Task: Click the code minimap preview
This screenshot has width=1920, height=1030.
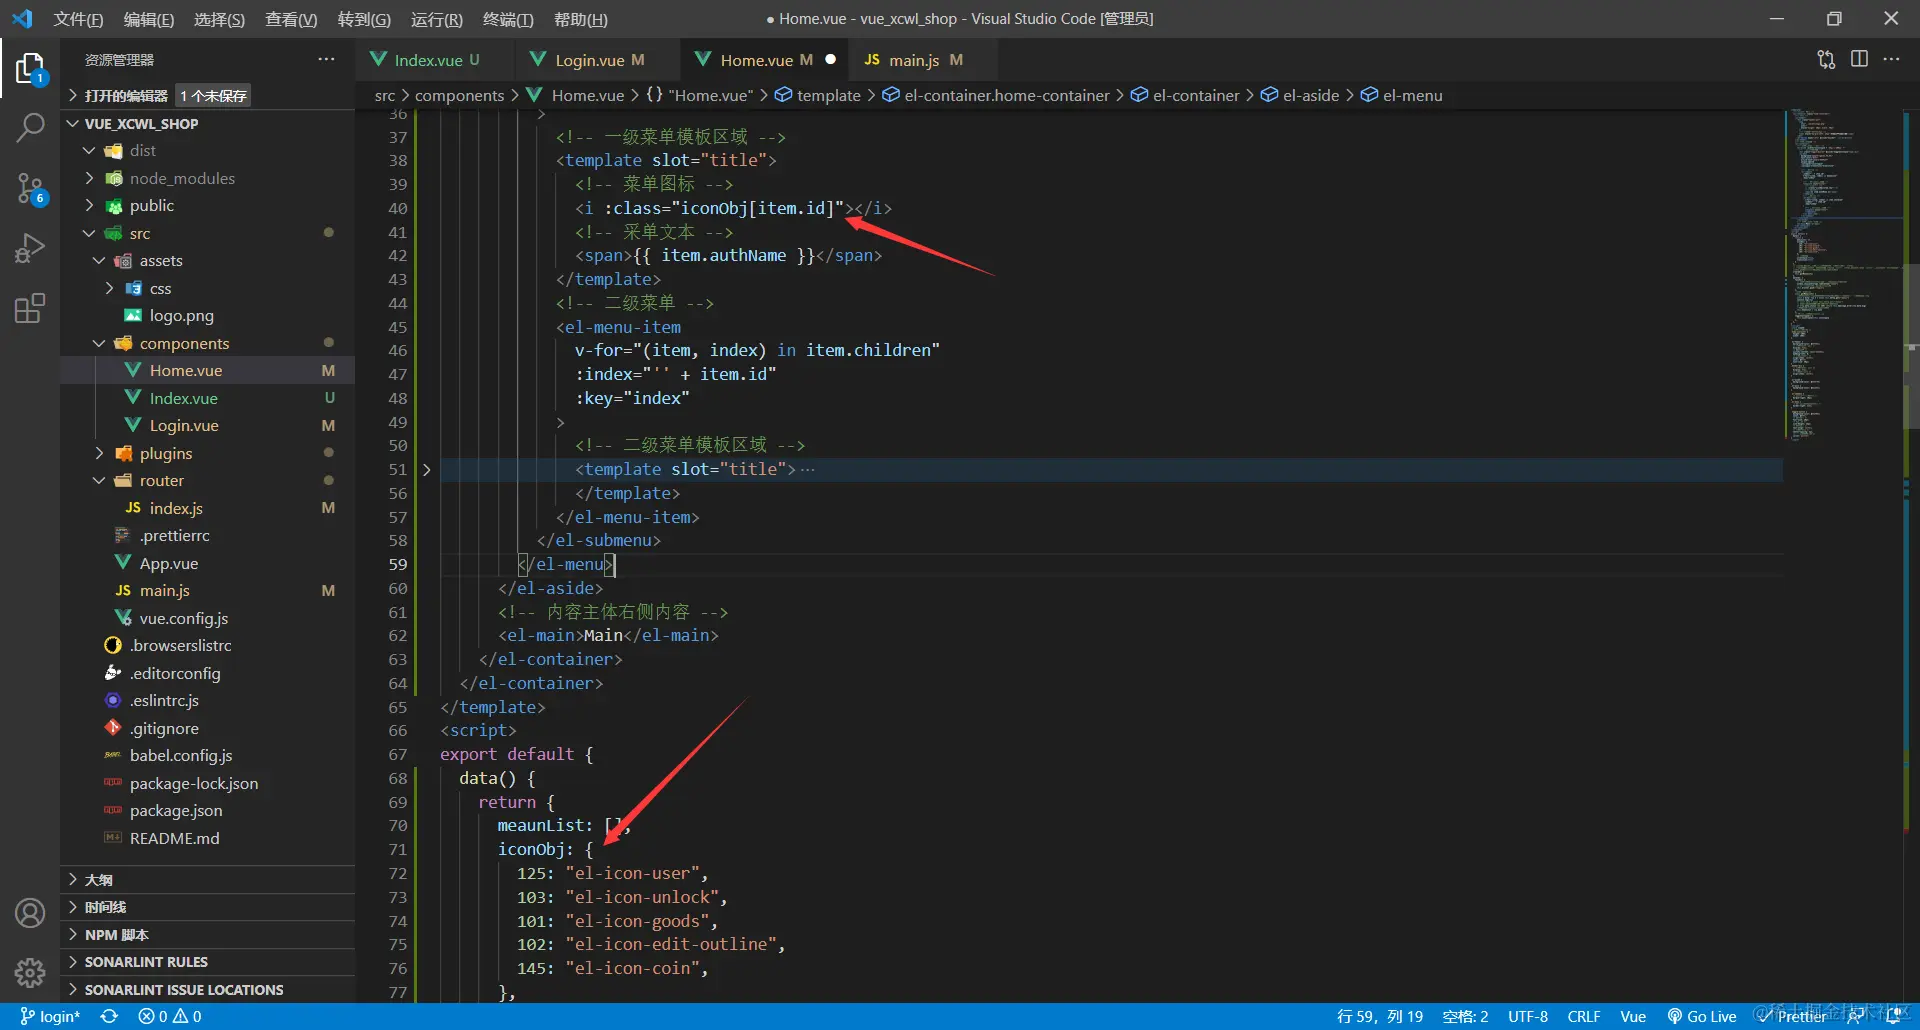Action: pos(1844,275)
